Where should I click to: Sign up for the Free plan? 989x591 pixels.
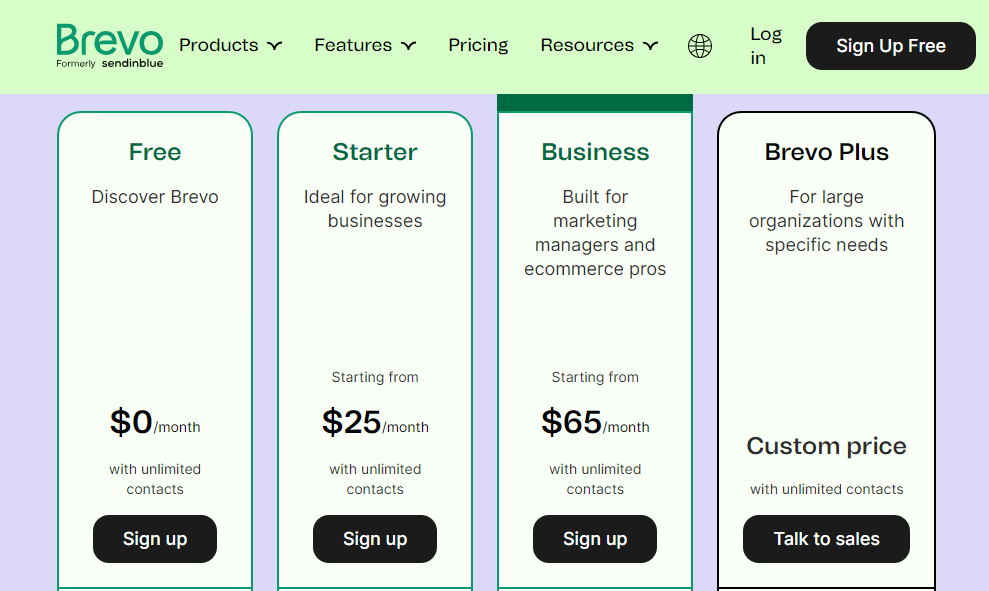(x=155, y=539)
